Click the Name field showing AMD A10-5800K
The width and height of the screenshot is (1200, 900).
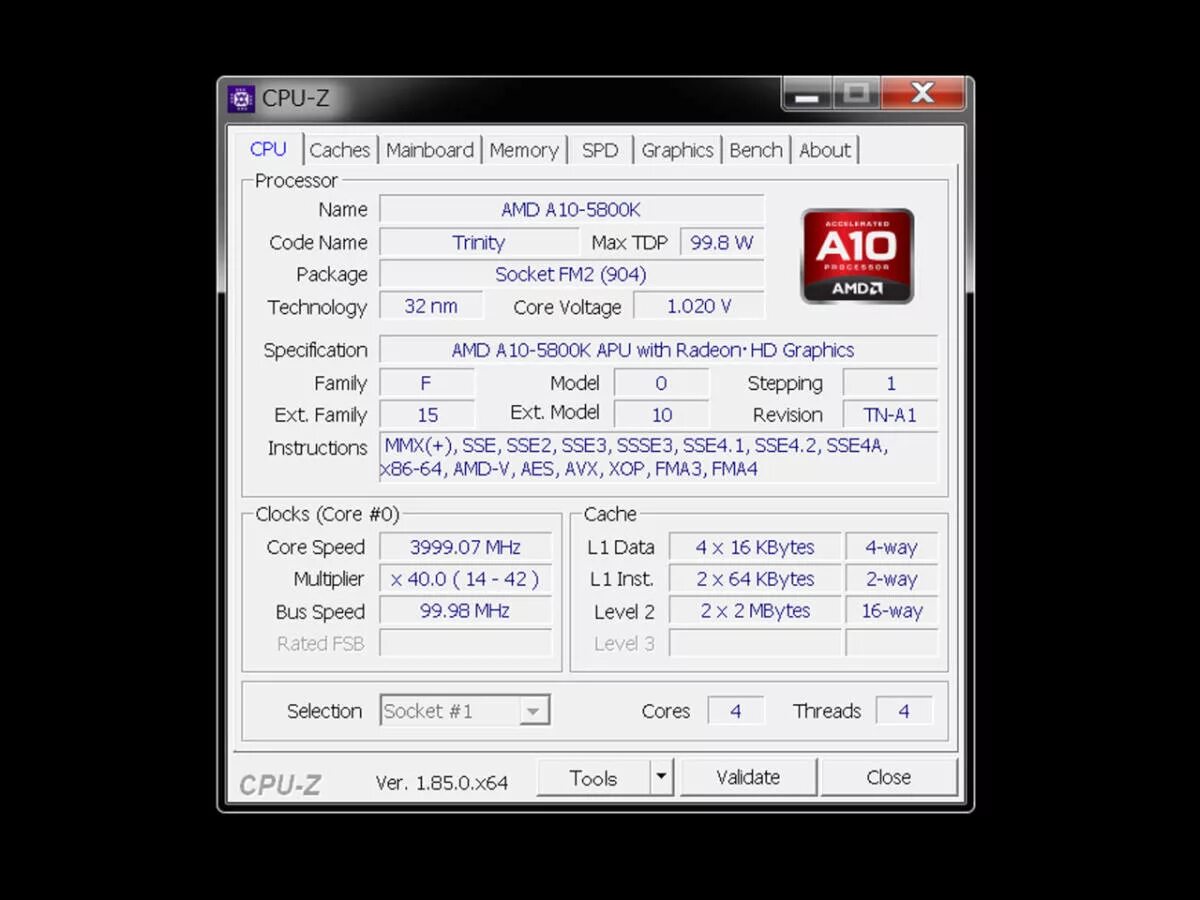(571, 209)
